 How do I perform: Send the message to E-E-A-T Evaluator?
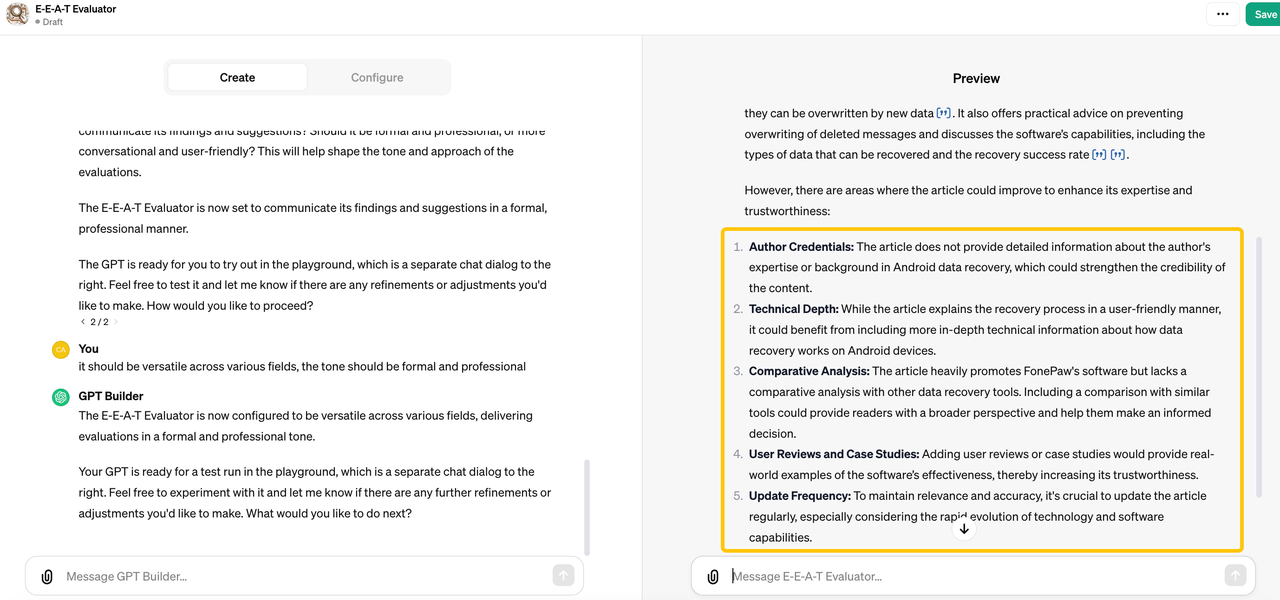(x=1235, y=575)
